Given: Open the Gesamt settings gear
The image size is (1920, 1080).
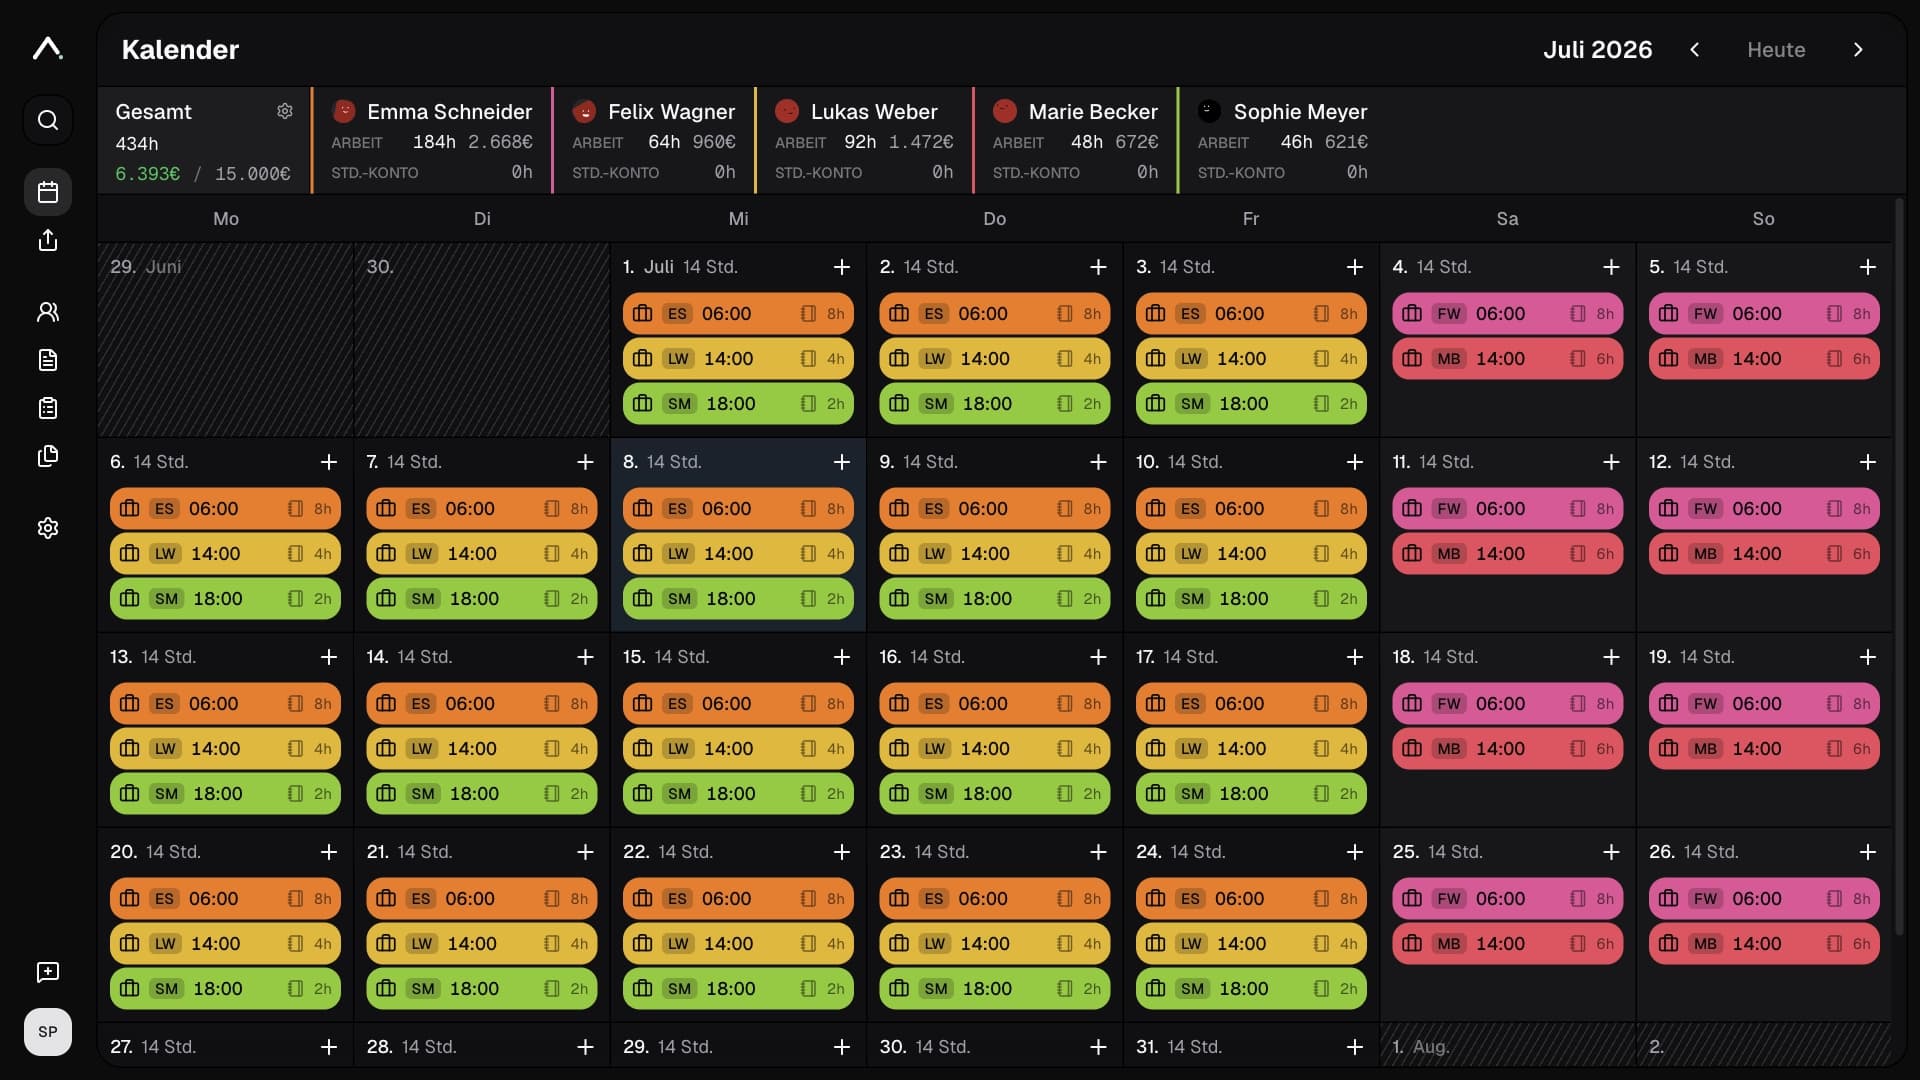Looking at the screenshot, I should [x=285, y=111].
